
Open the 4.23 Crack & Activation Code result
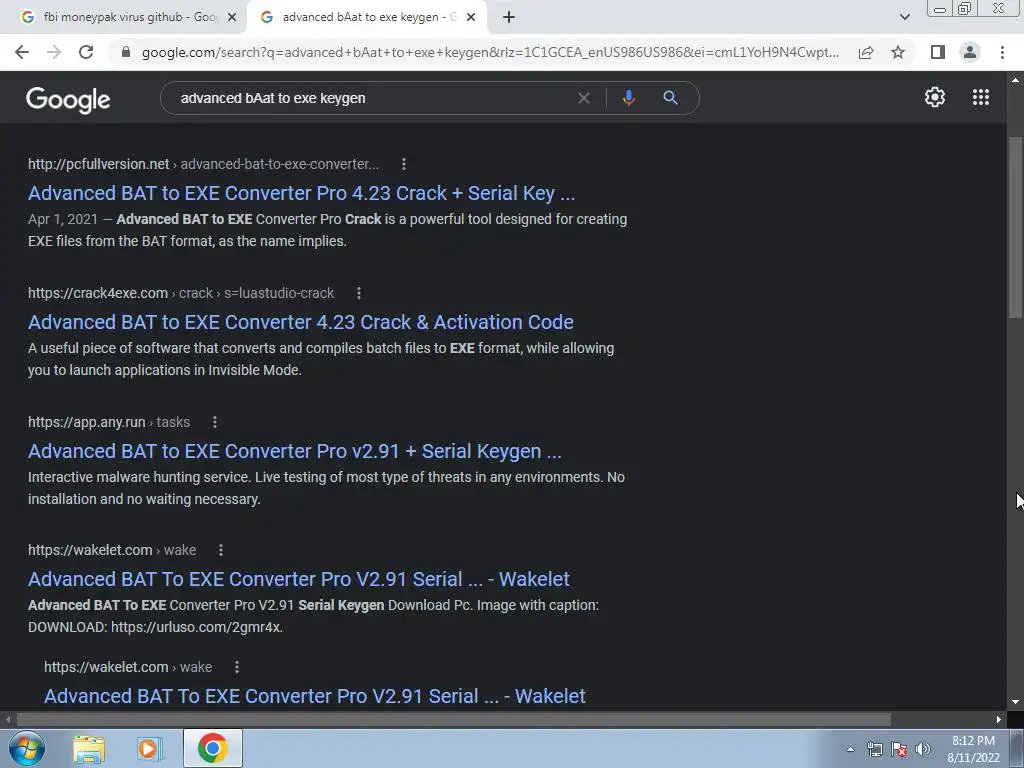pyautogui.click(x=300, y=322)
